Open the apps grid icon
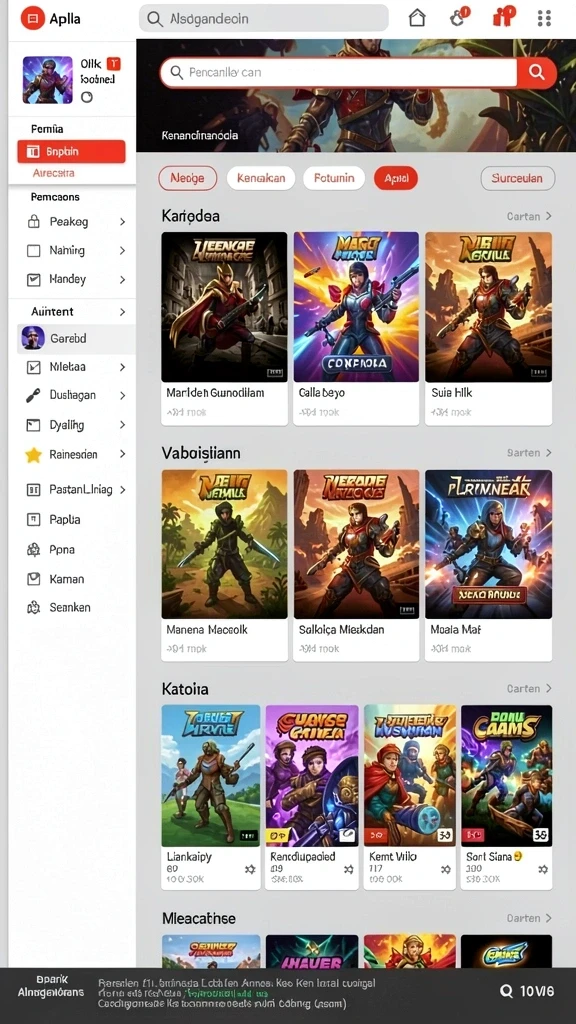 tap(544, 18)
